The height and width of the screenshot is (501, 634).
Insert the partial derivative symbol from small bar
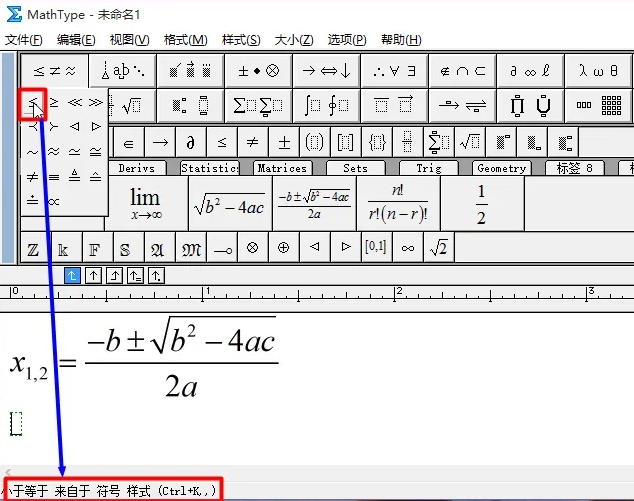(x=191, y=142)
